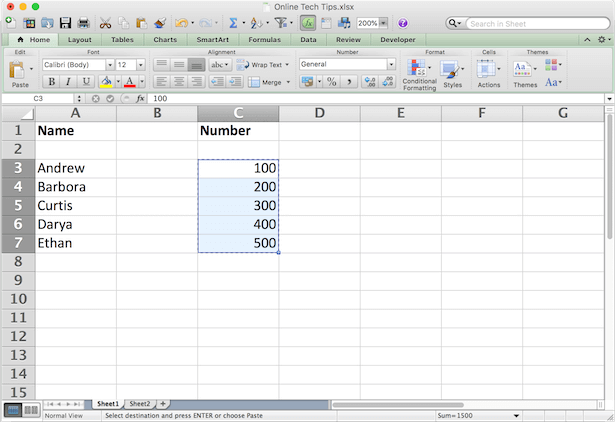
Task: Toggle Underline formatting
Action: [x=86, y=82]
